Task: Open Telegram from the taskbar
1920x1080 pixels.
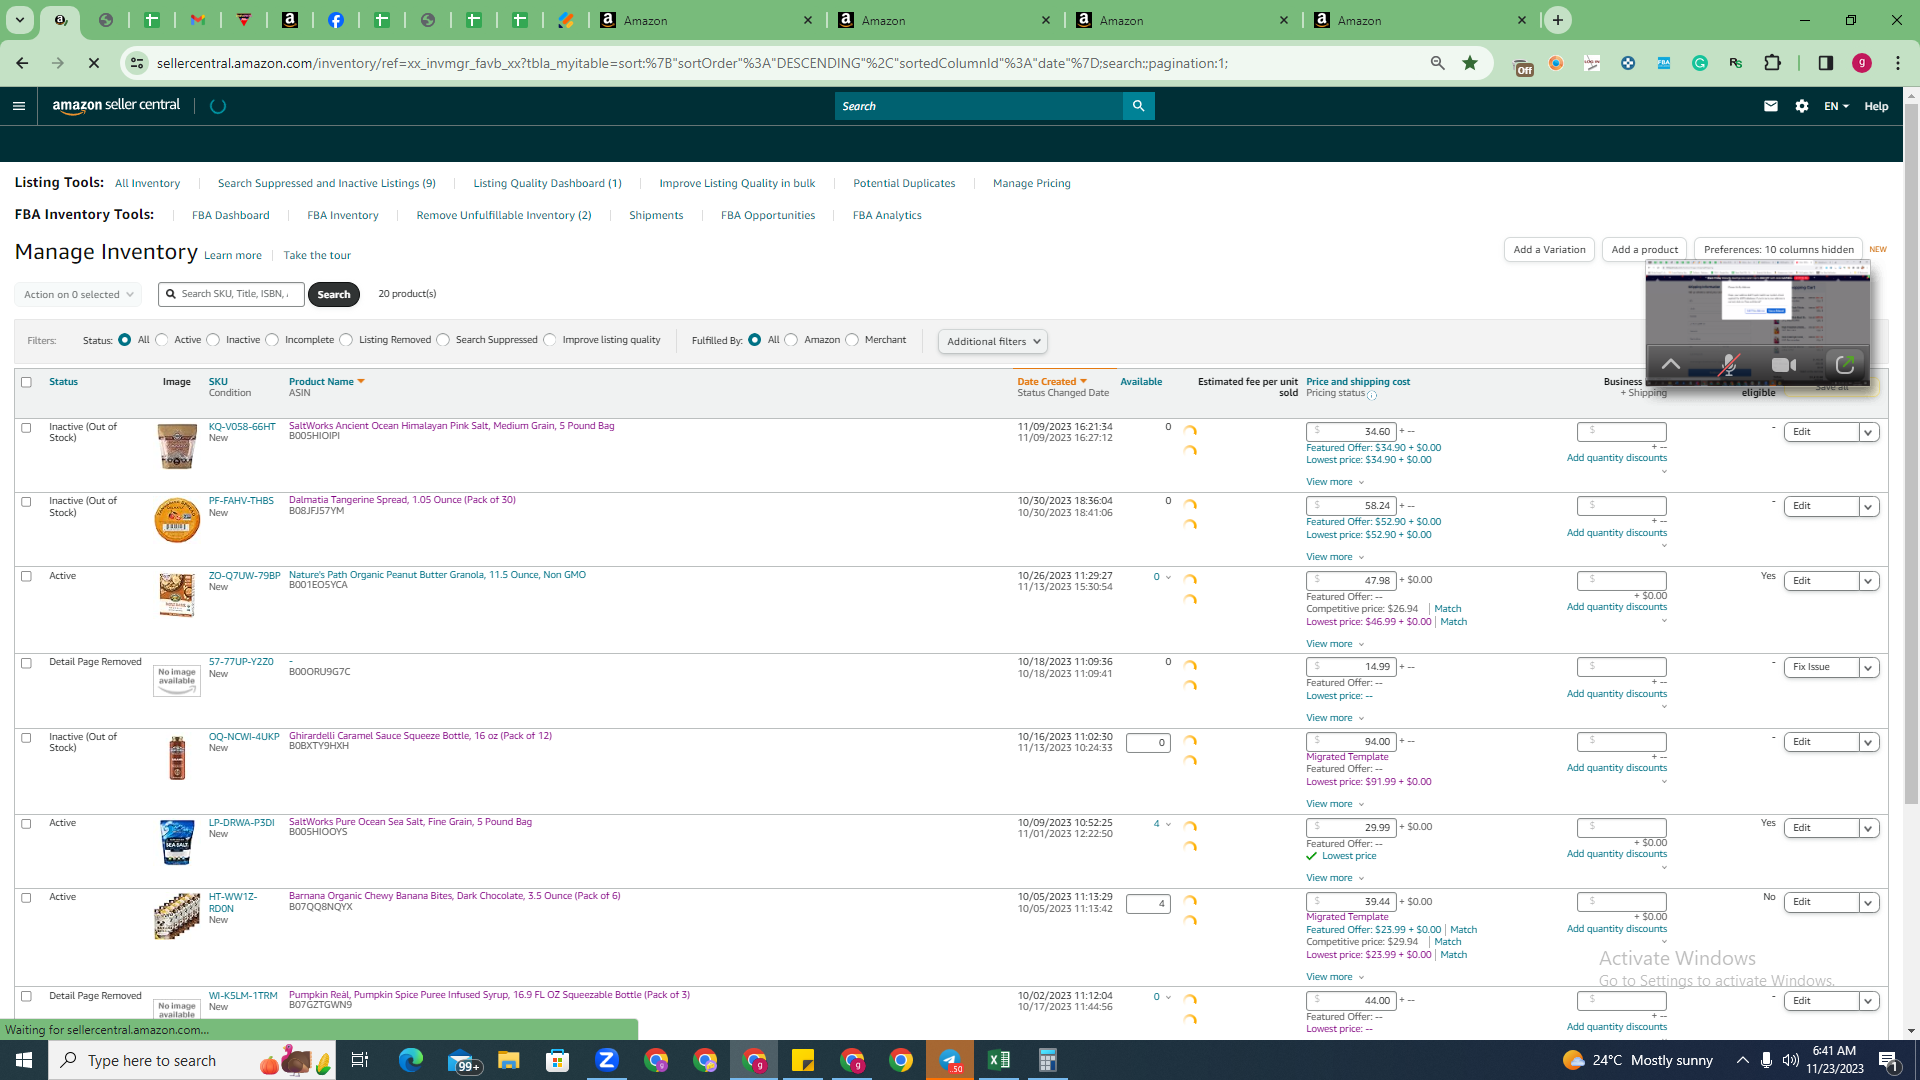Action: click(x=950, y=1060)
